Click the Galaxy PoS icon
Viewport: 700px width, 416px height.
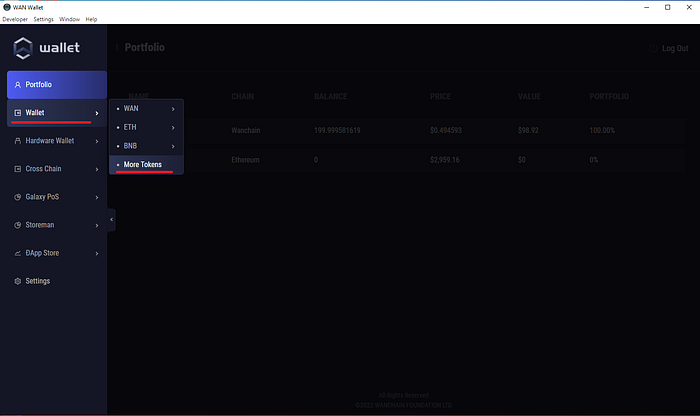17,197
